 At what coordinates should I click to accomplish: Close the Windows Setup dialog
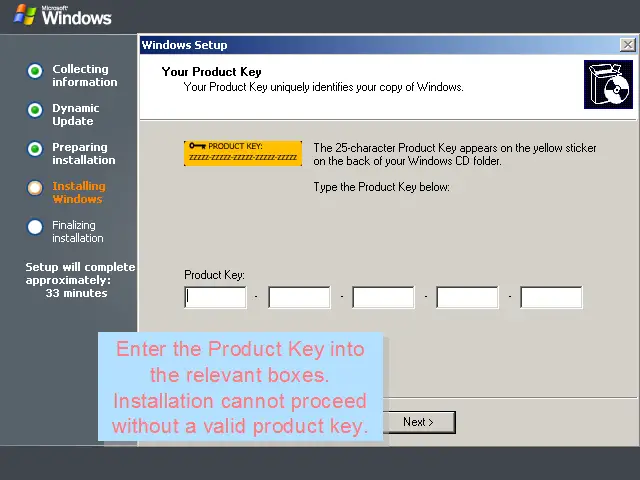point(627,45)
